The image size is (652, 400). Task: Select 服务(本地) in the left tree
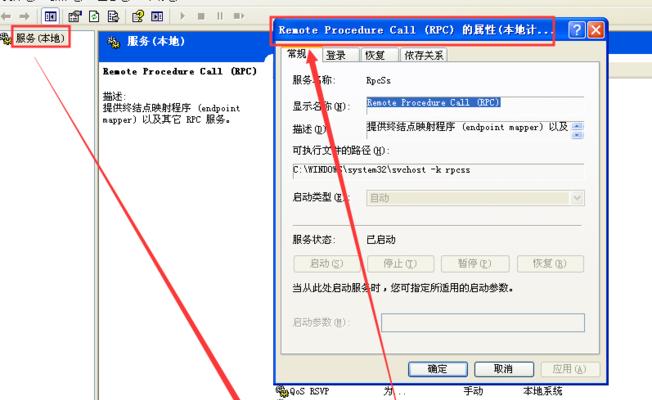(x=40, y=38)
